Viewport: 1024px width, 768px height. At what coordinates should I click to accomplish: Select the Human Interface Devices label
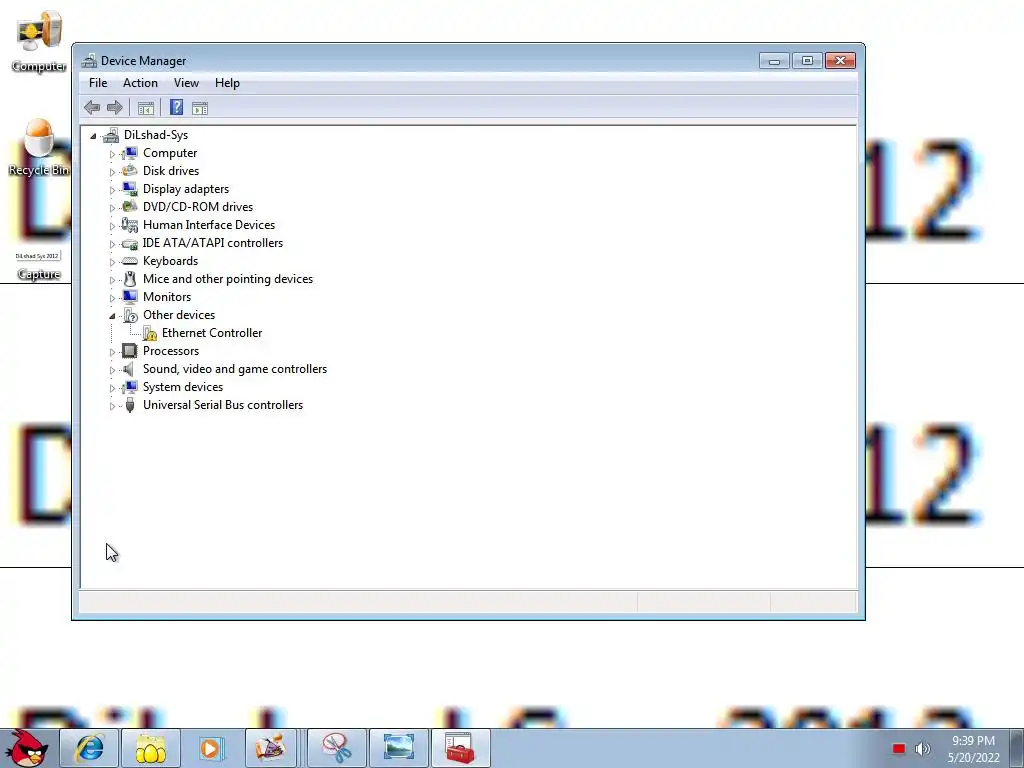coord(209,225)
